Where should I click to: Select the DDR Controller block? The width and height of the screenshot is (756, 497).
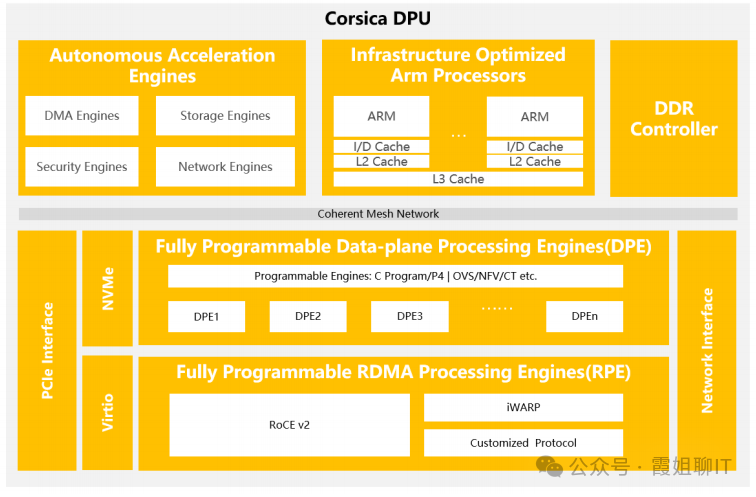tap(674, 119)
